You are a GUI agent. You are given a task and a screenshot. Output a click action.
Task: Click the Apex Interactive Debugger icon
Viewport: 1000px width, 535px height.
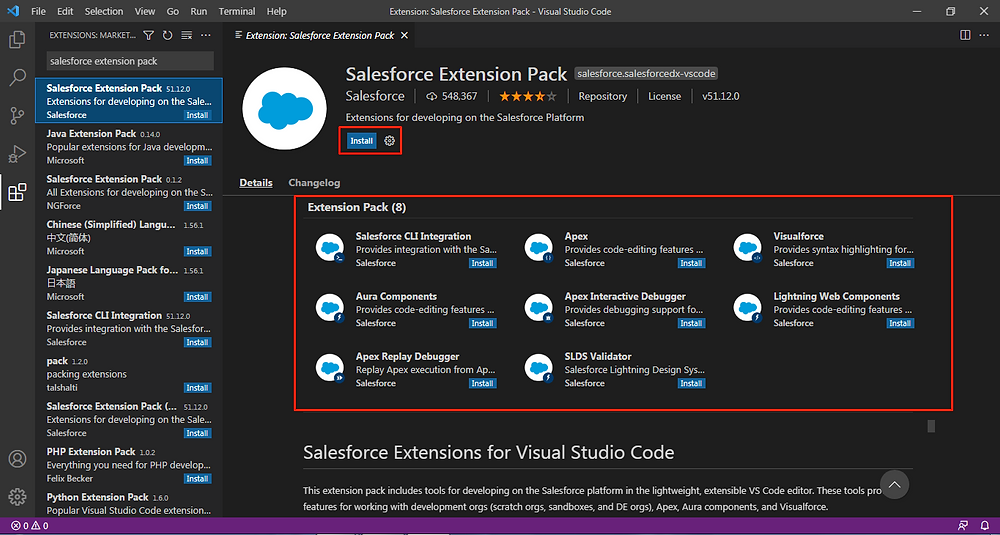point(538,308)
